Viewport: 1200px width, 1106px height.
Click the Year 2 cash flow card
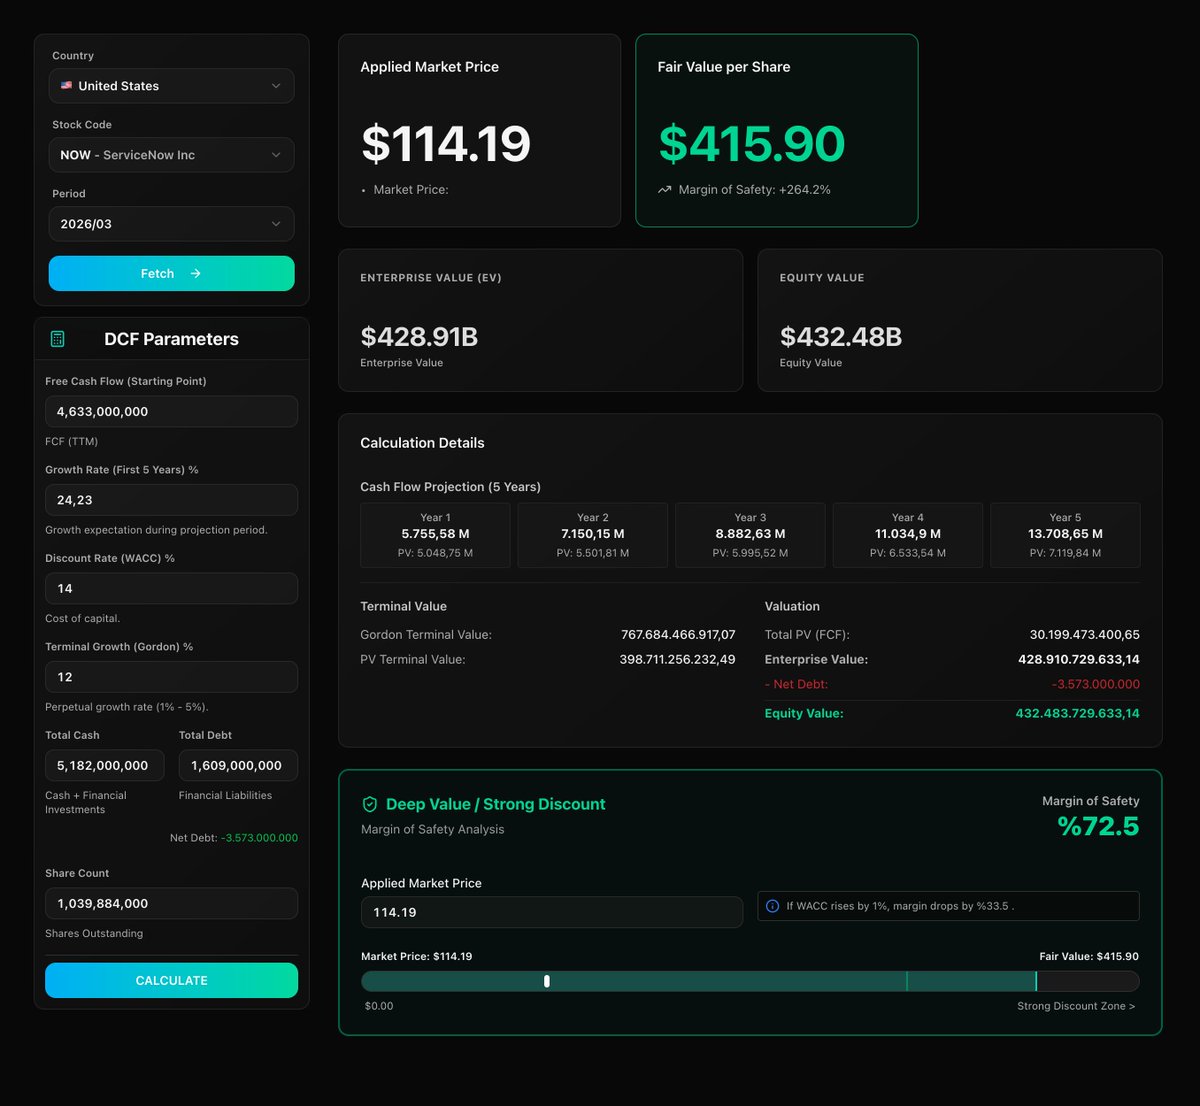[x=593, y=535]
